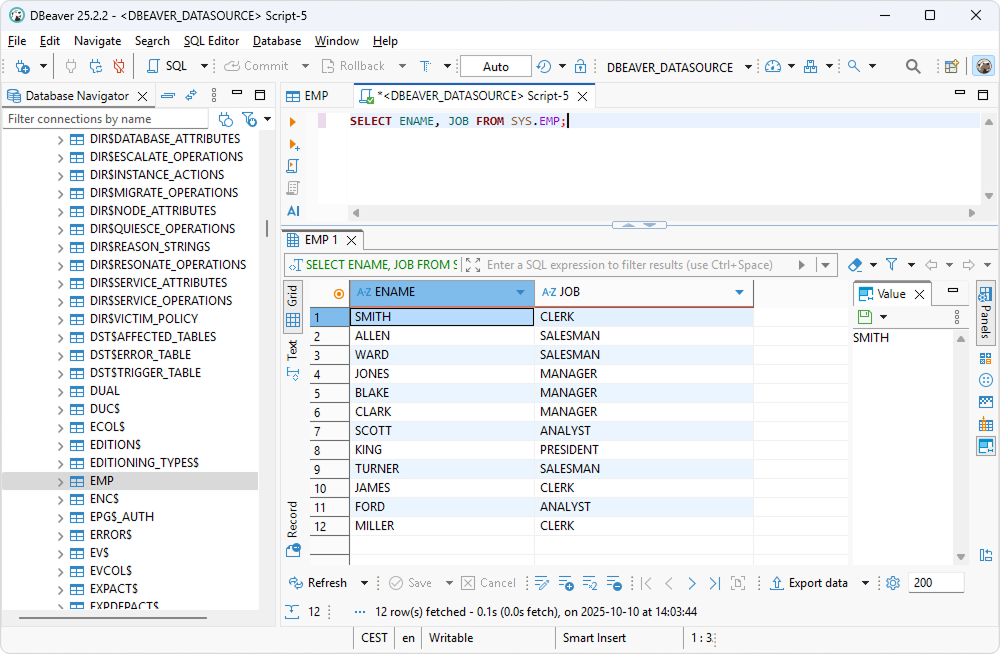Open the AI assistant in the SQL editor sidebar

[x=291, y=211]
